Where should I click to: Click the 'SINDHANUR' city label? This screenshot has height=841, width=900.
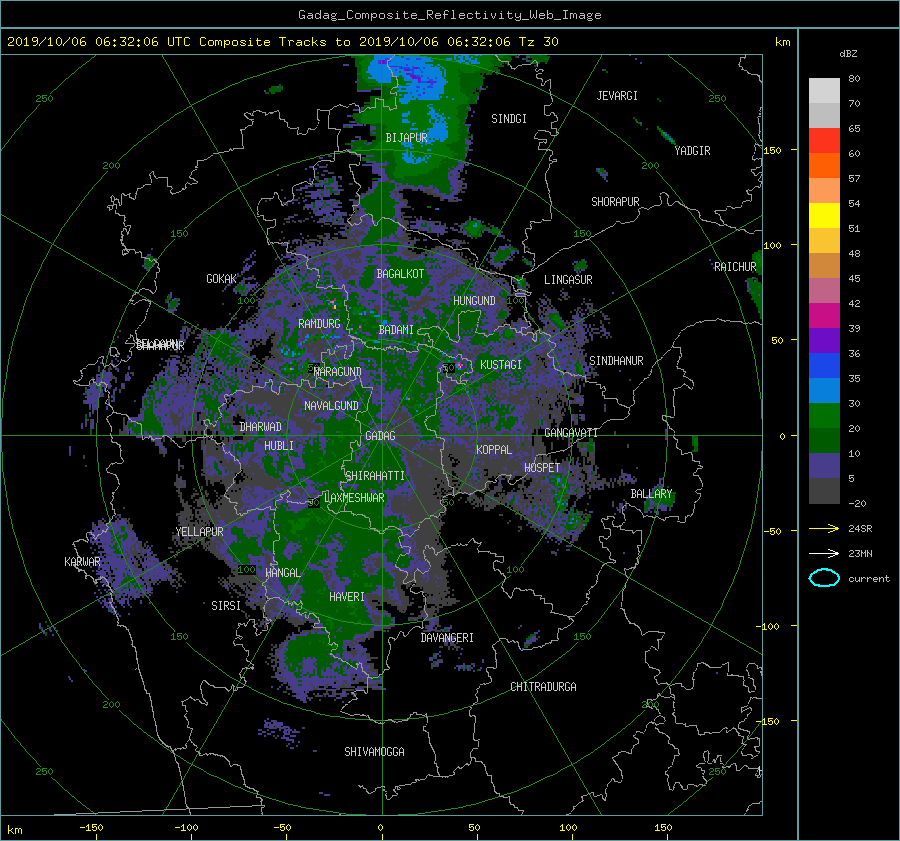[x=616, y=361]
